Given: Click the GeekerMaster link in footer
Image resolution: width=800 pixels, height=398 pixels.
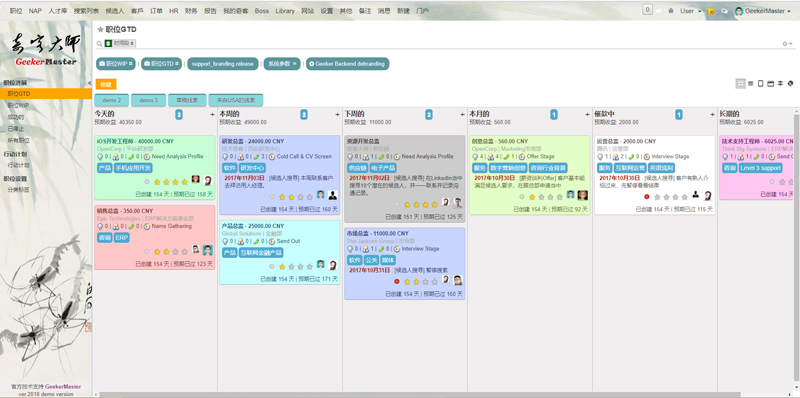Looking at the screenshot, I should [x=63, y=387].
